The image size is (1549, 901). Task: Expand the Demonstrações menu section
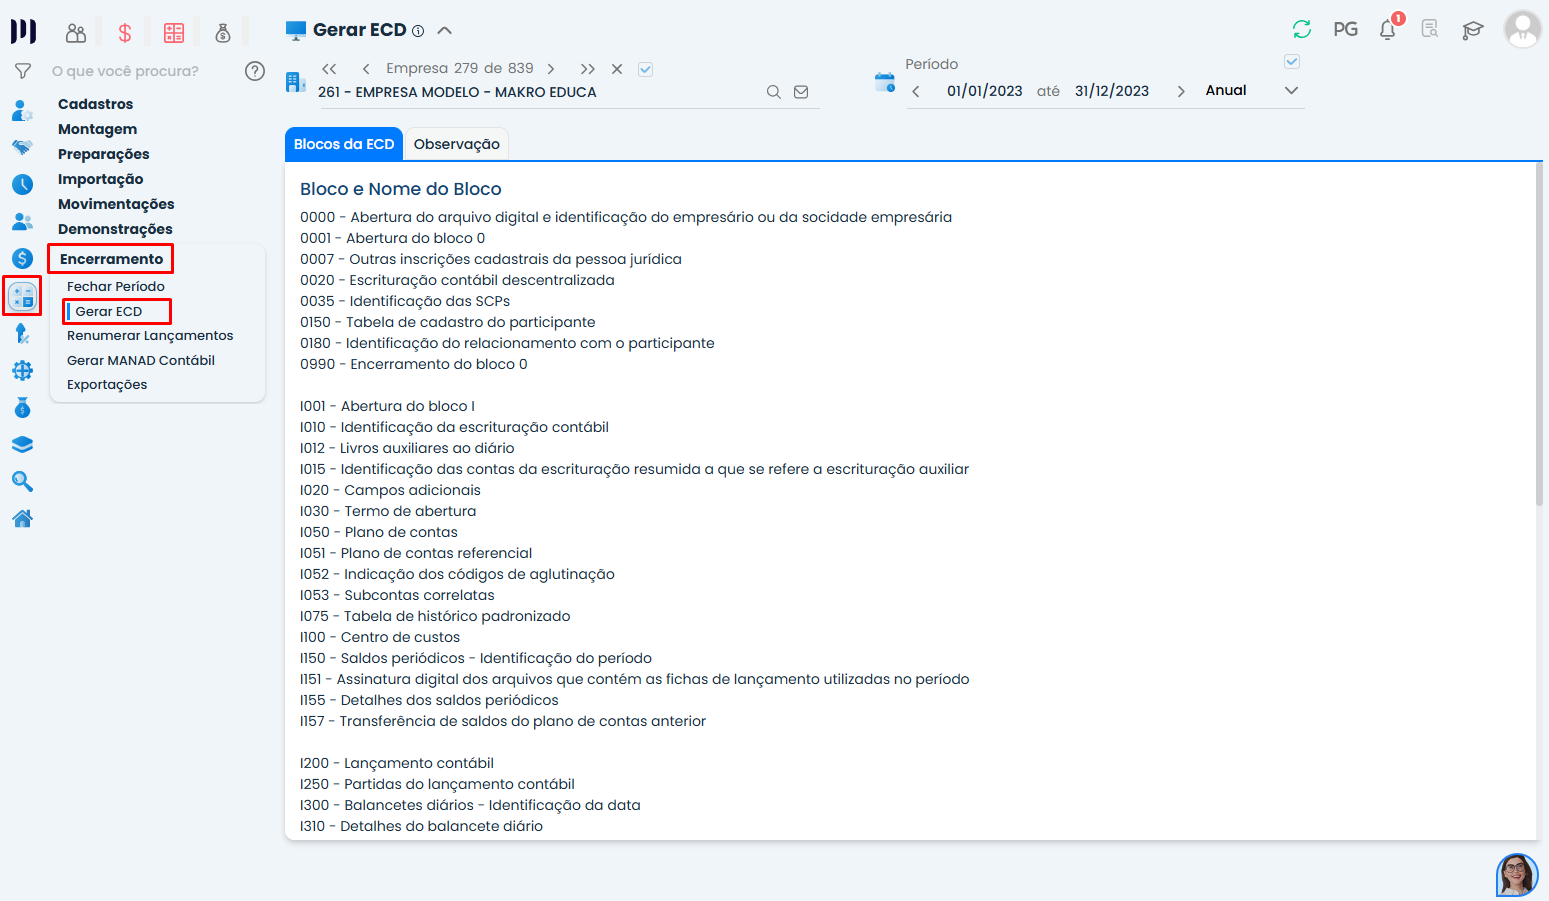(x=115, y=229)
